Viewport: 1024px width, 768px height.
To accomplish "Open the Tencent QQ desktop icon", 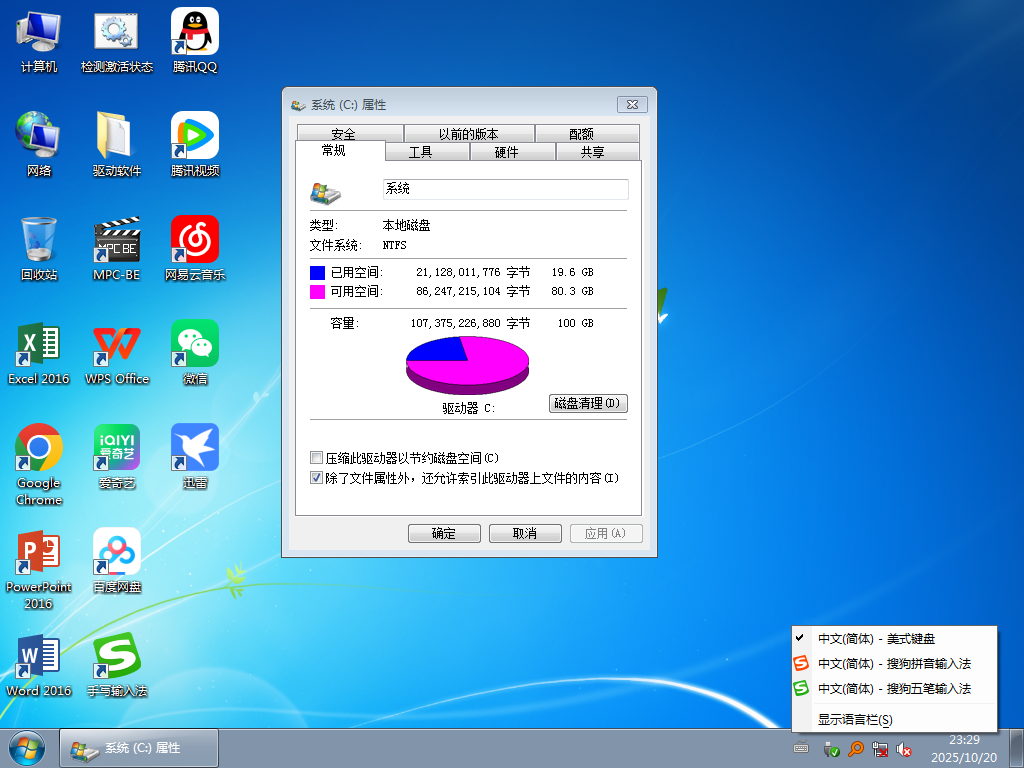I will pyautogui.click(x=194, y=33).
